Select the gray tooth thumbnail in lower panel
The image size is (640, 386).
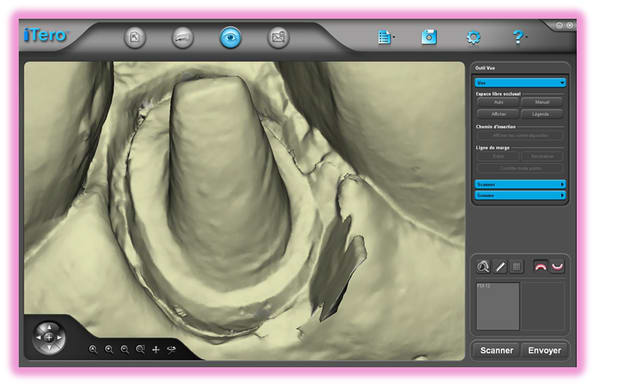[x=498, y=306]
